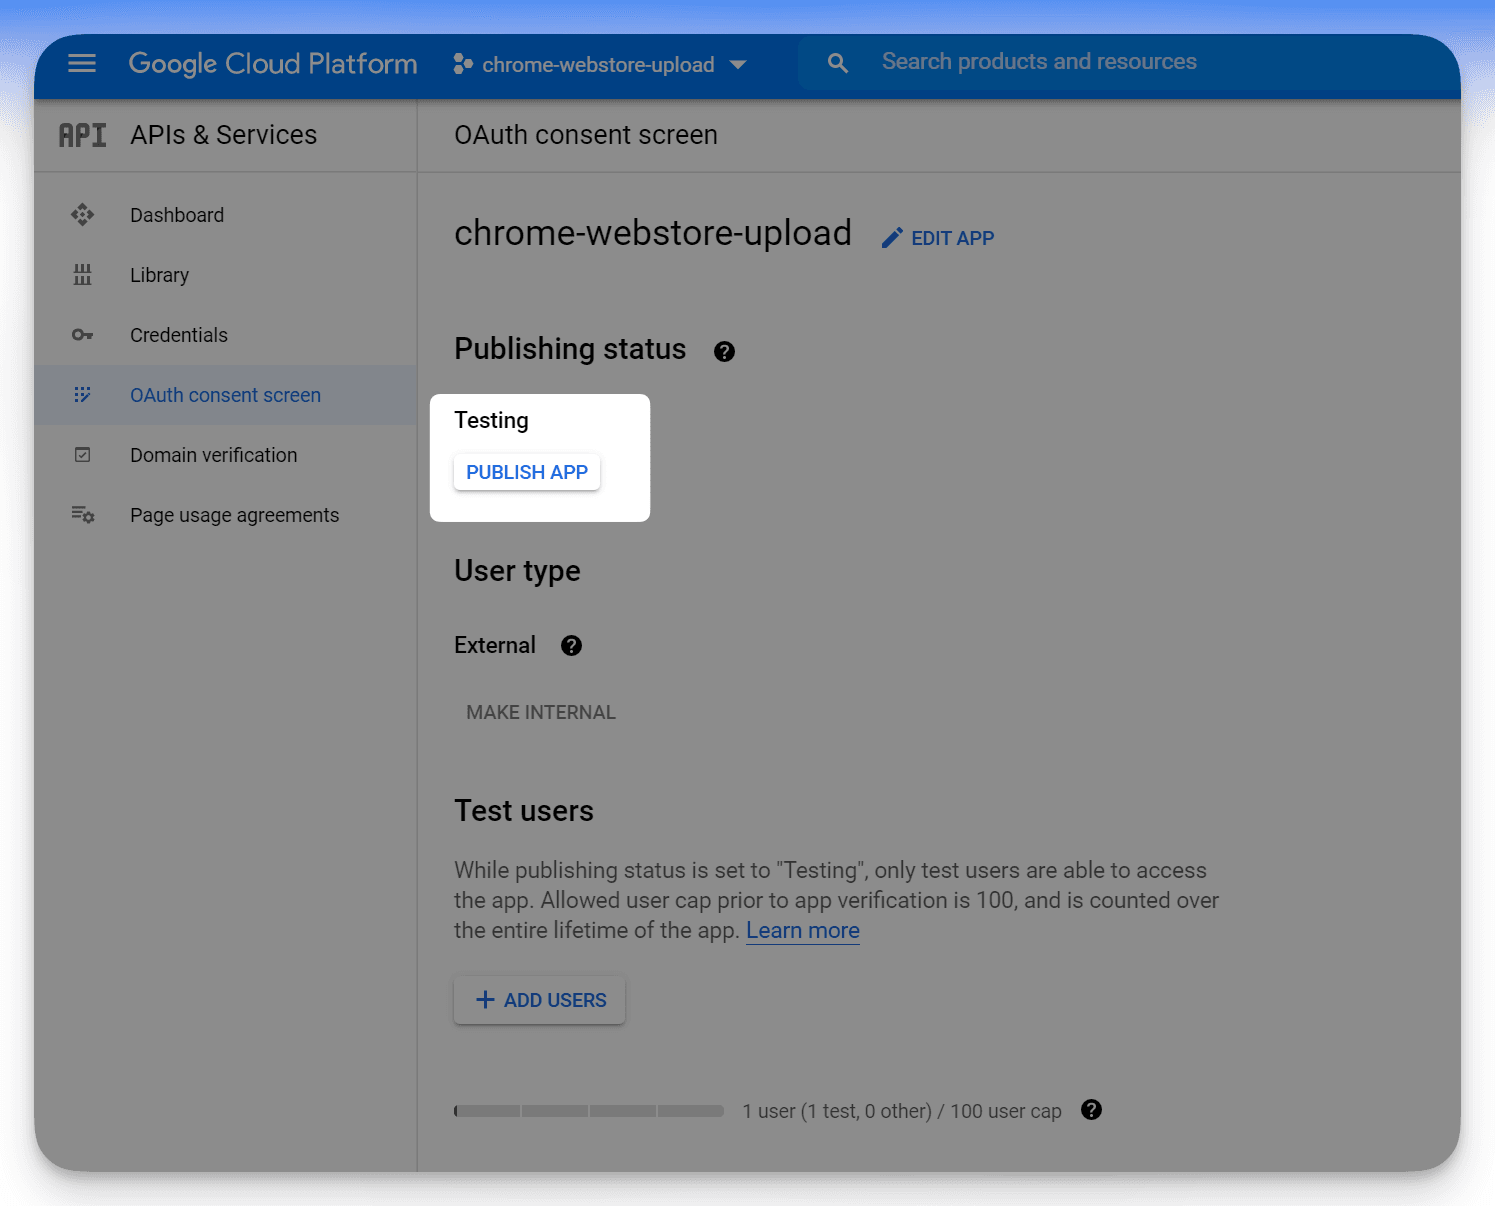Click the PUBLISH APP button
The image size is (1495, 1206).
[527, 472]
